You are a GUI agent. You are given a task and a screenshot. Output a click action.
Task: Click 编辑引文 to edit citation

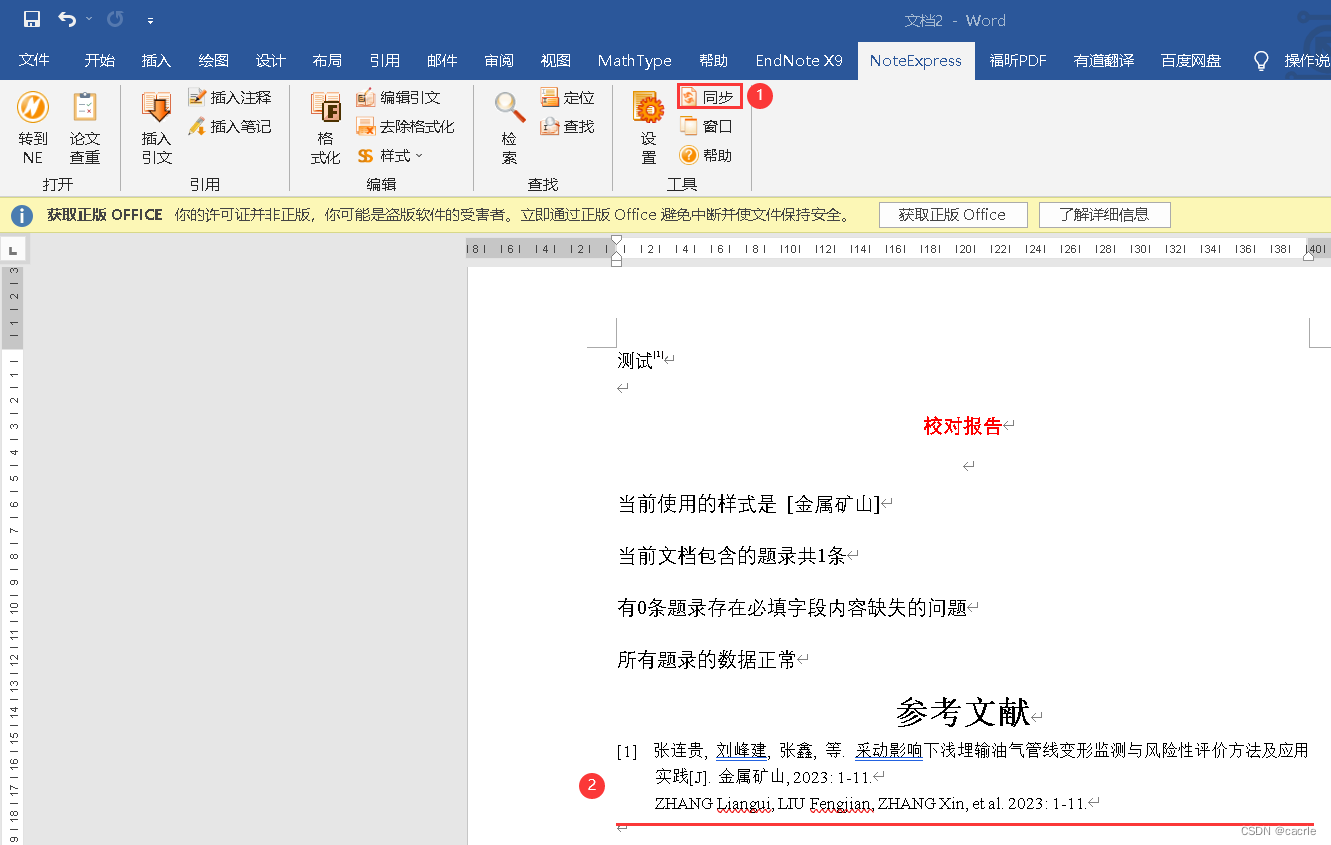pos(398,97)
